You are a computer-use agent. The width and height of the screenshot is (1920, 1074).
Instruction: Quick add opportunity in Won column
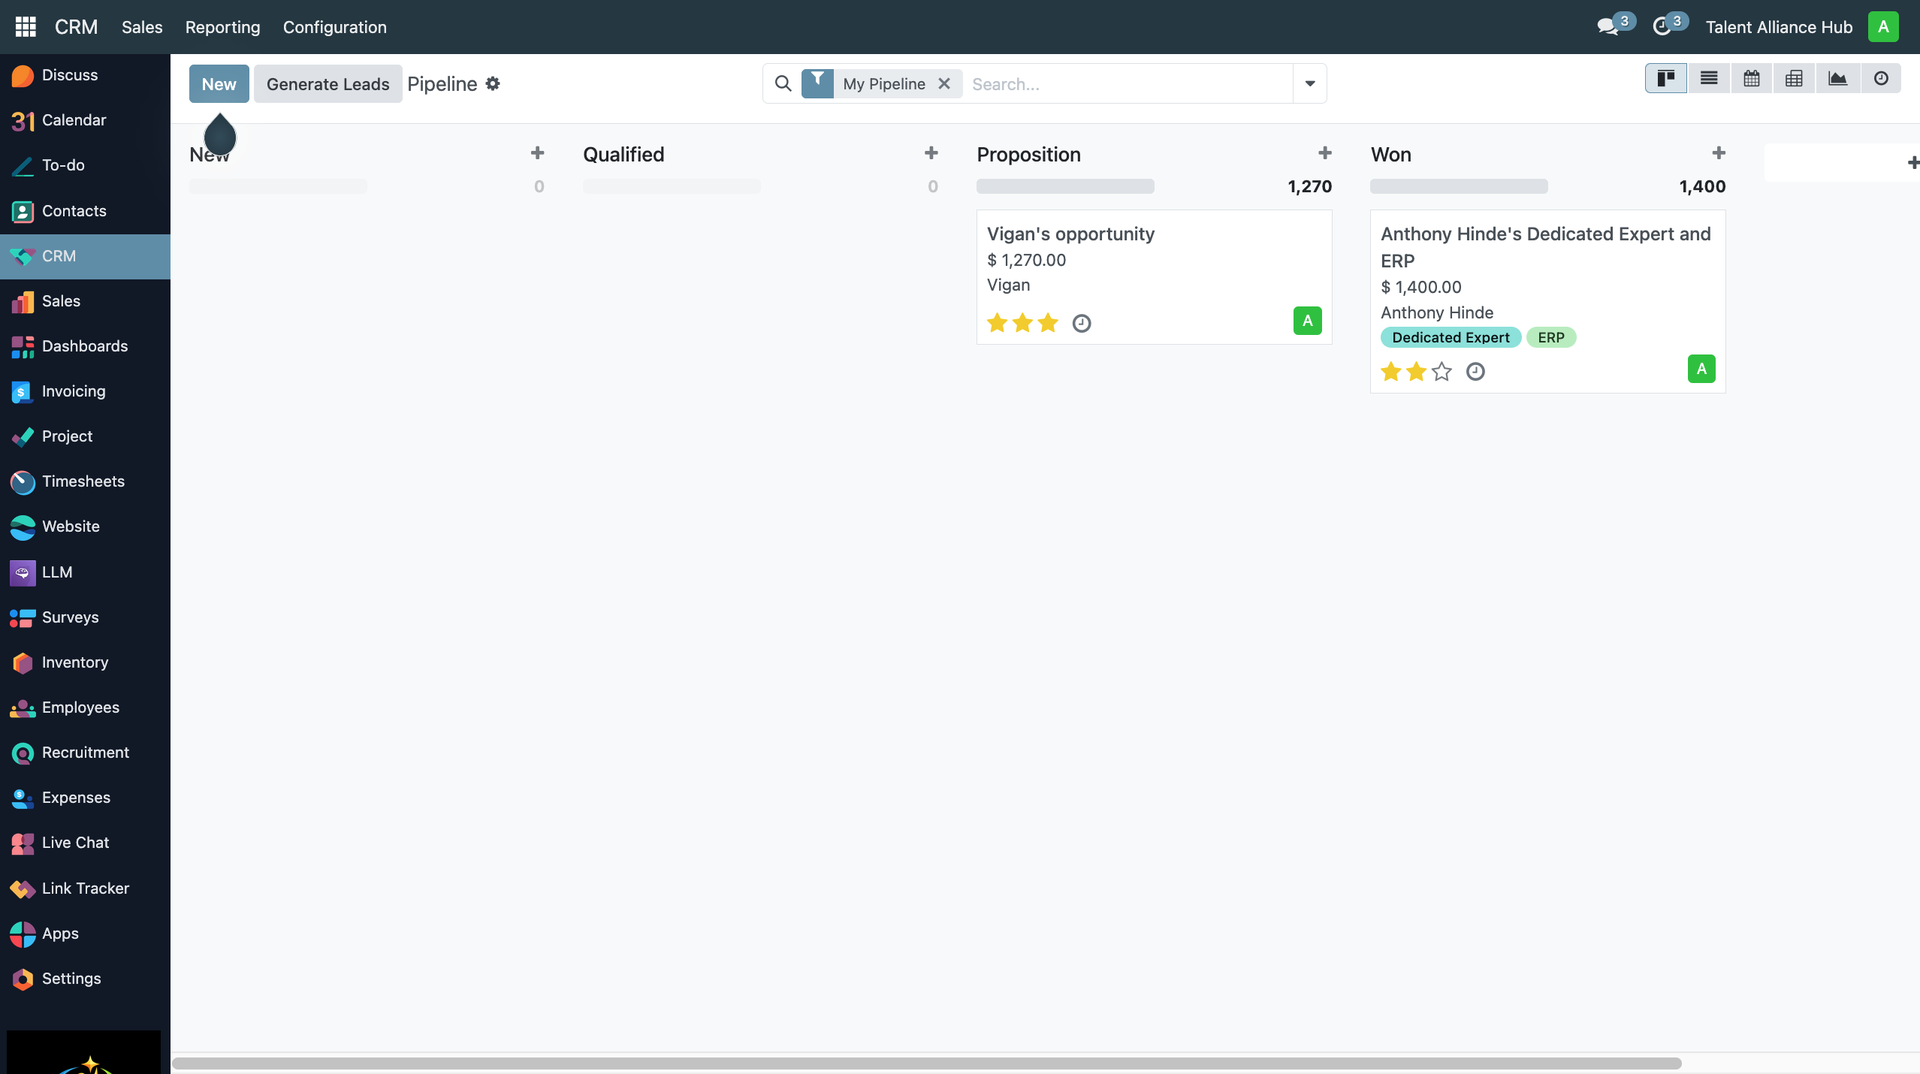(x=1719, y=153)
